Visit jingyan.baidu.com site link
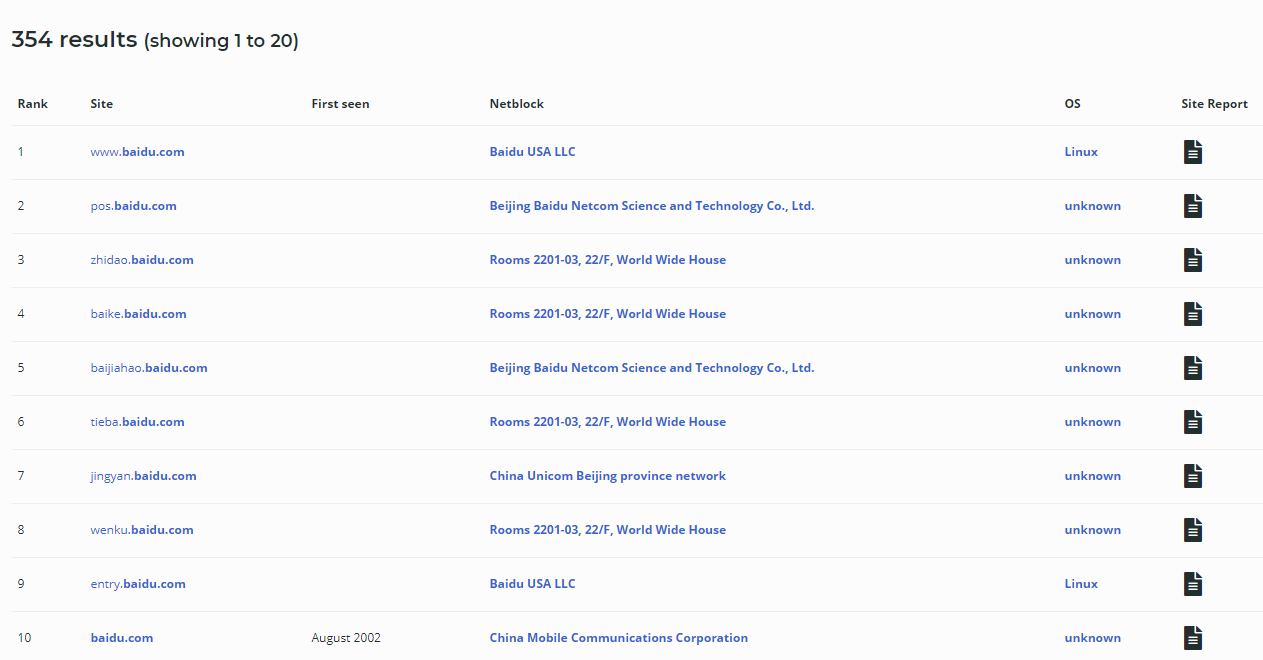This screenshot has width=1263, height=660. click(x=143, y=476)
